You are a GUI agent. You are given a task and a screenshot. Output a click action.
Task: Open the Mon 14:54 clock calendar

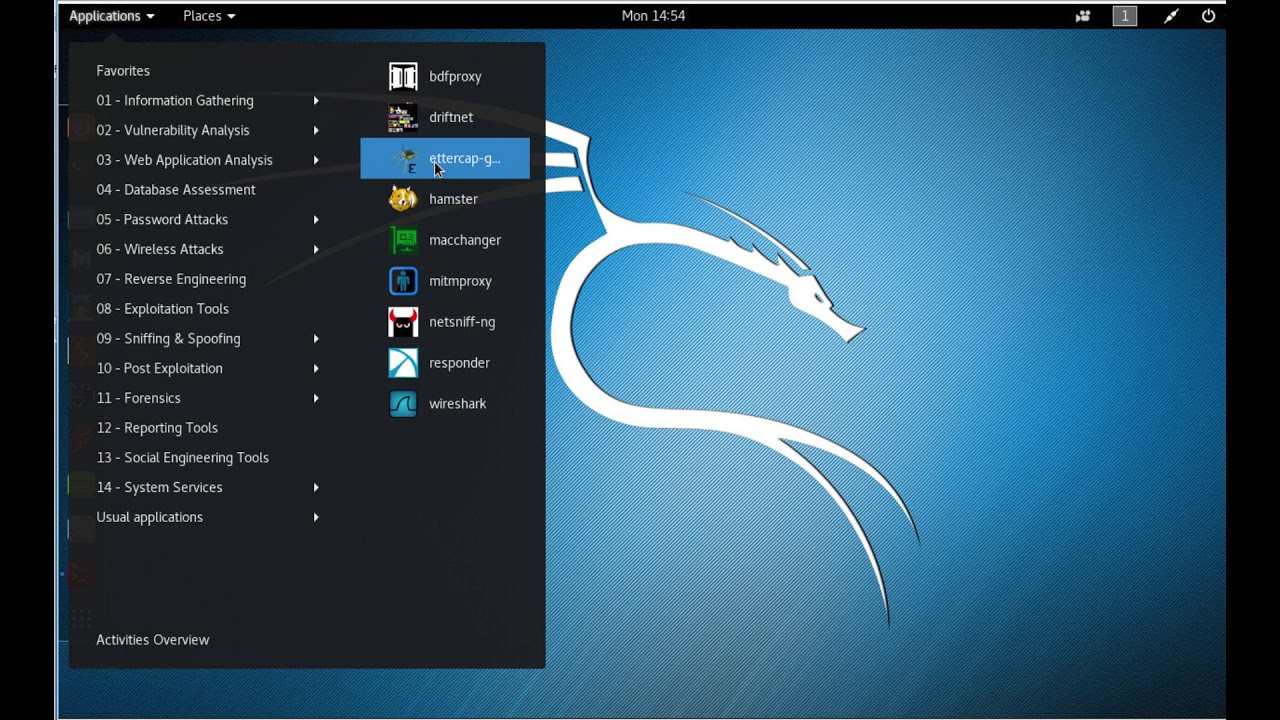coord(653,16)
